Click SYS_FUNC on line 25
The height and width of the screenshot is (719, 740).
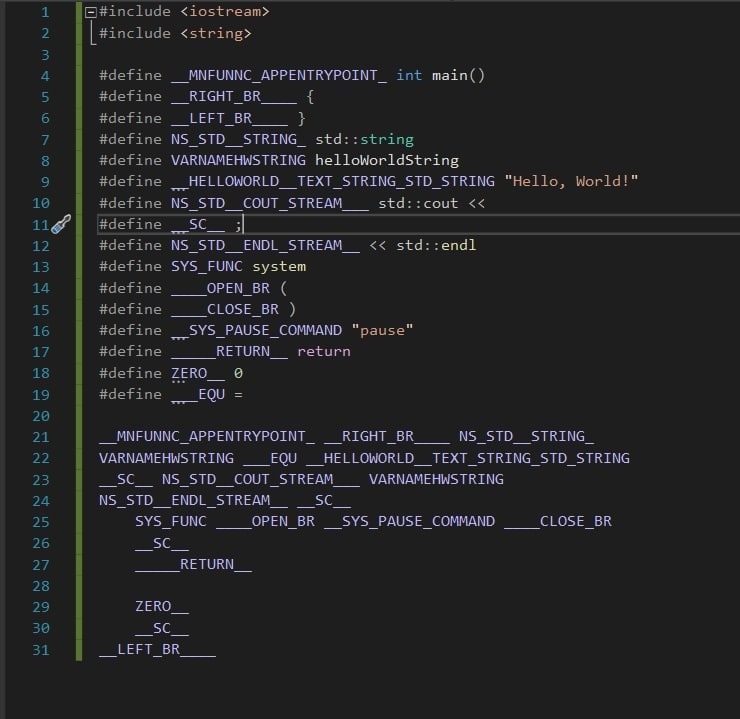pyautogui.click(x=171, y=521)
